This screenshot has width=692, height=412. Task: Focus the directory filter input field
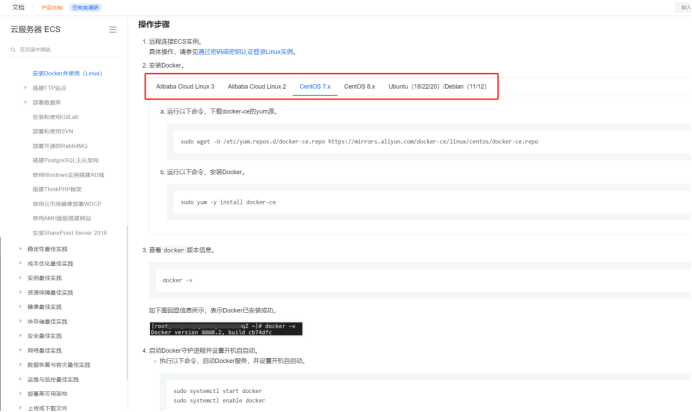coord(64,50)
